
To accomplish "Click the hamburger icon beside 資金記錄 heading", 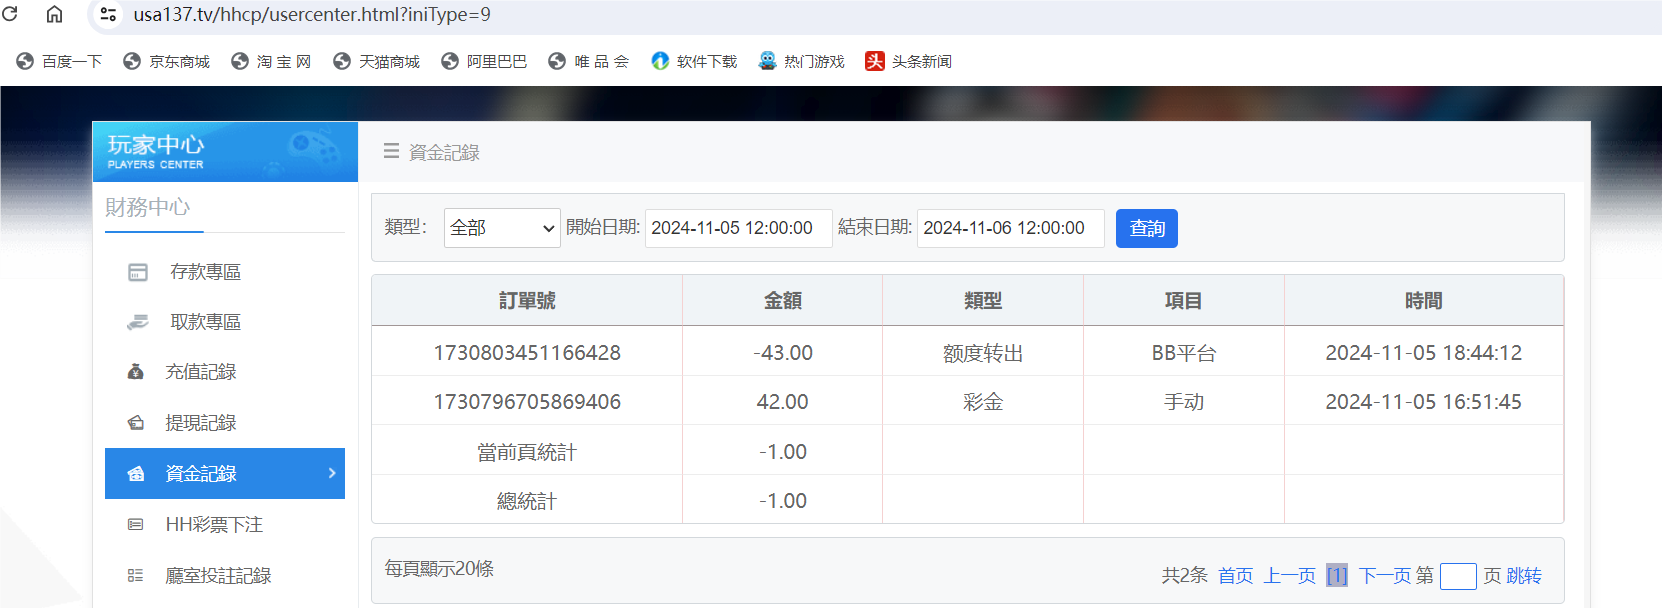I will coord(391,151).
